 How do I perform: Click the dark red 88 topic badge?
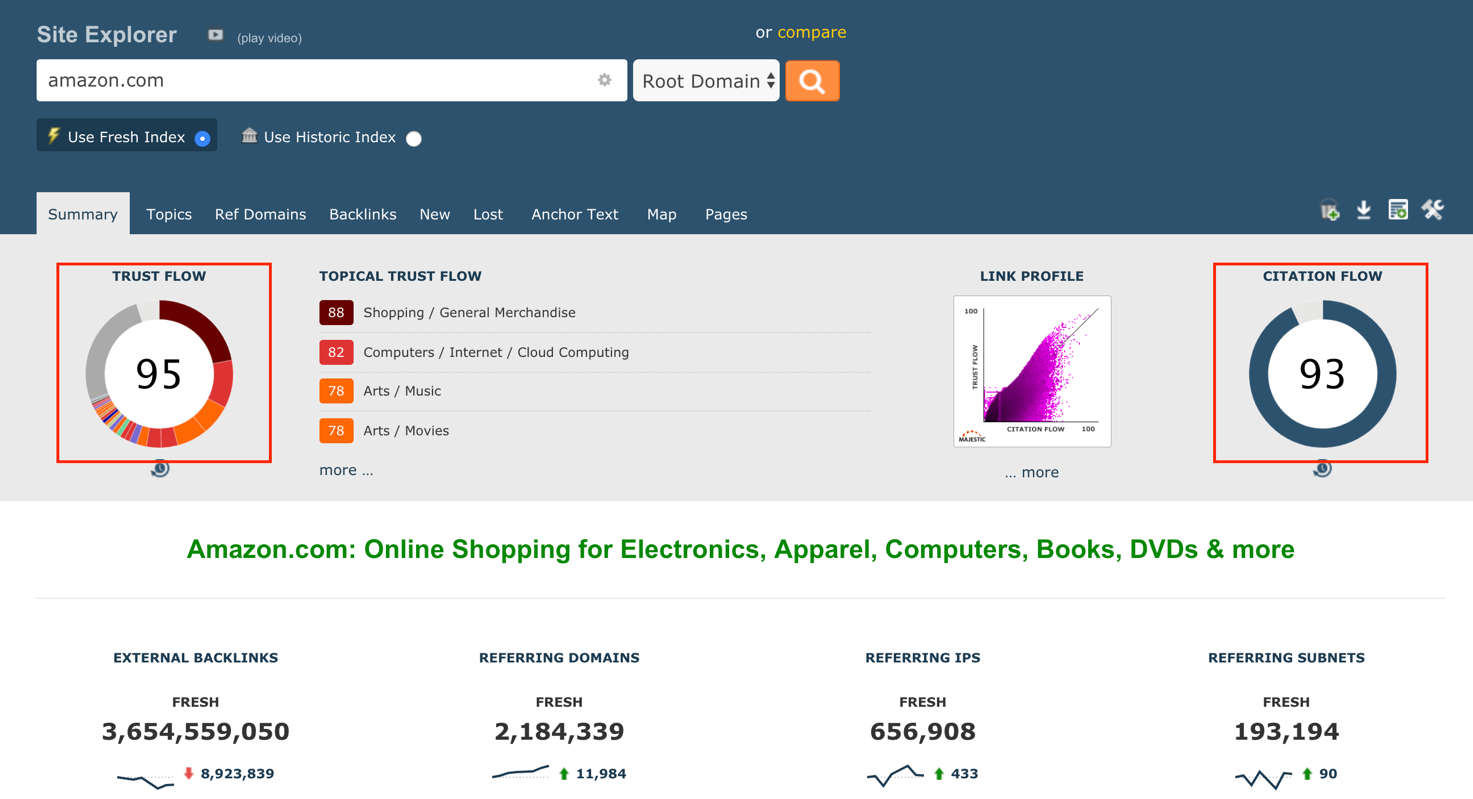click(336, 313)
